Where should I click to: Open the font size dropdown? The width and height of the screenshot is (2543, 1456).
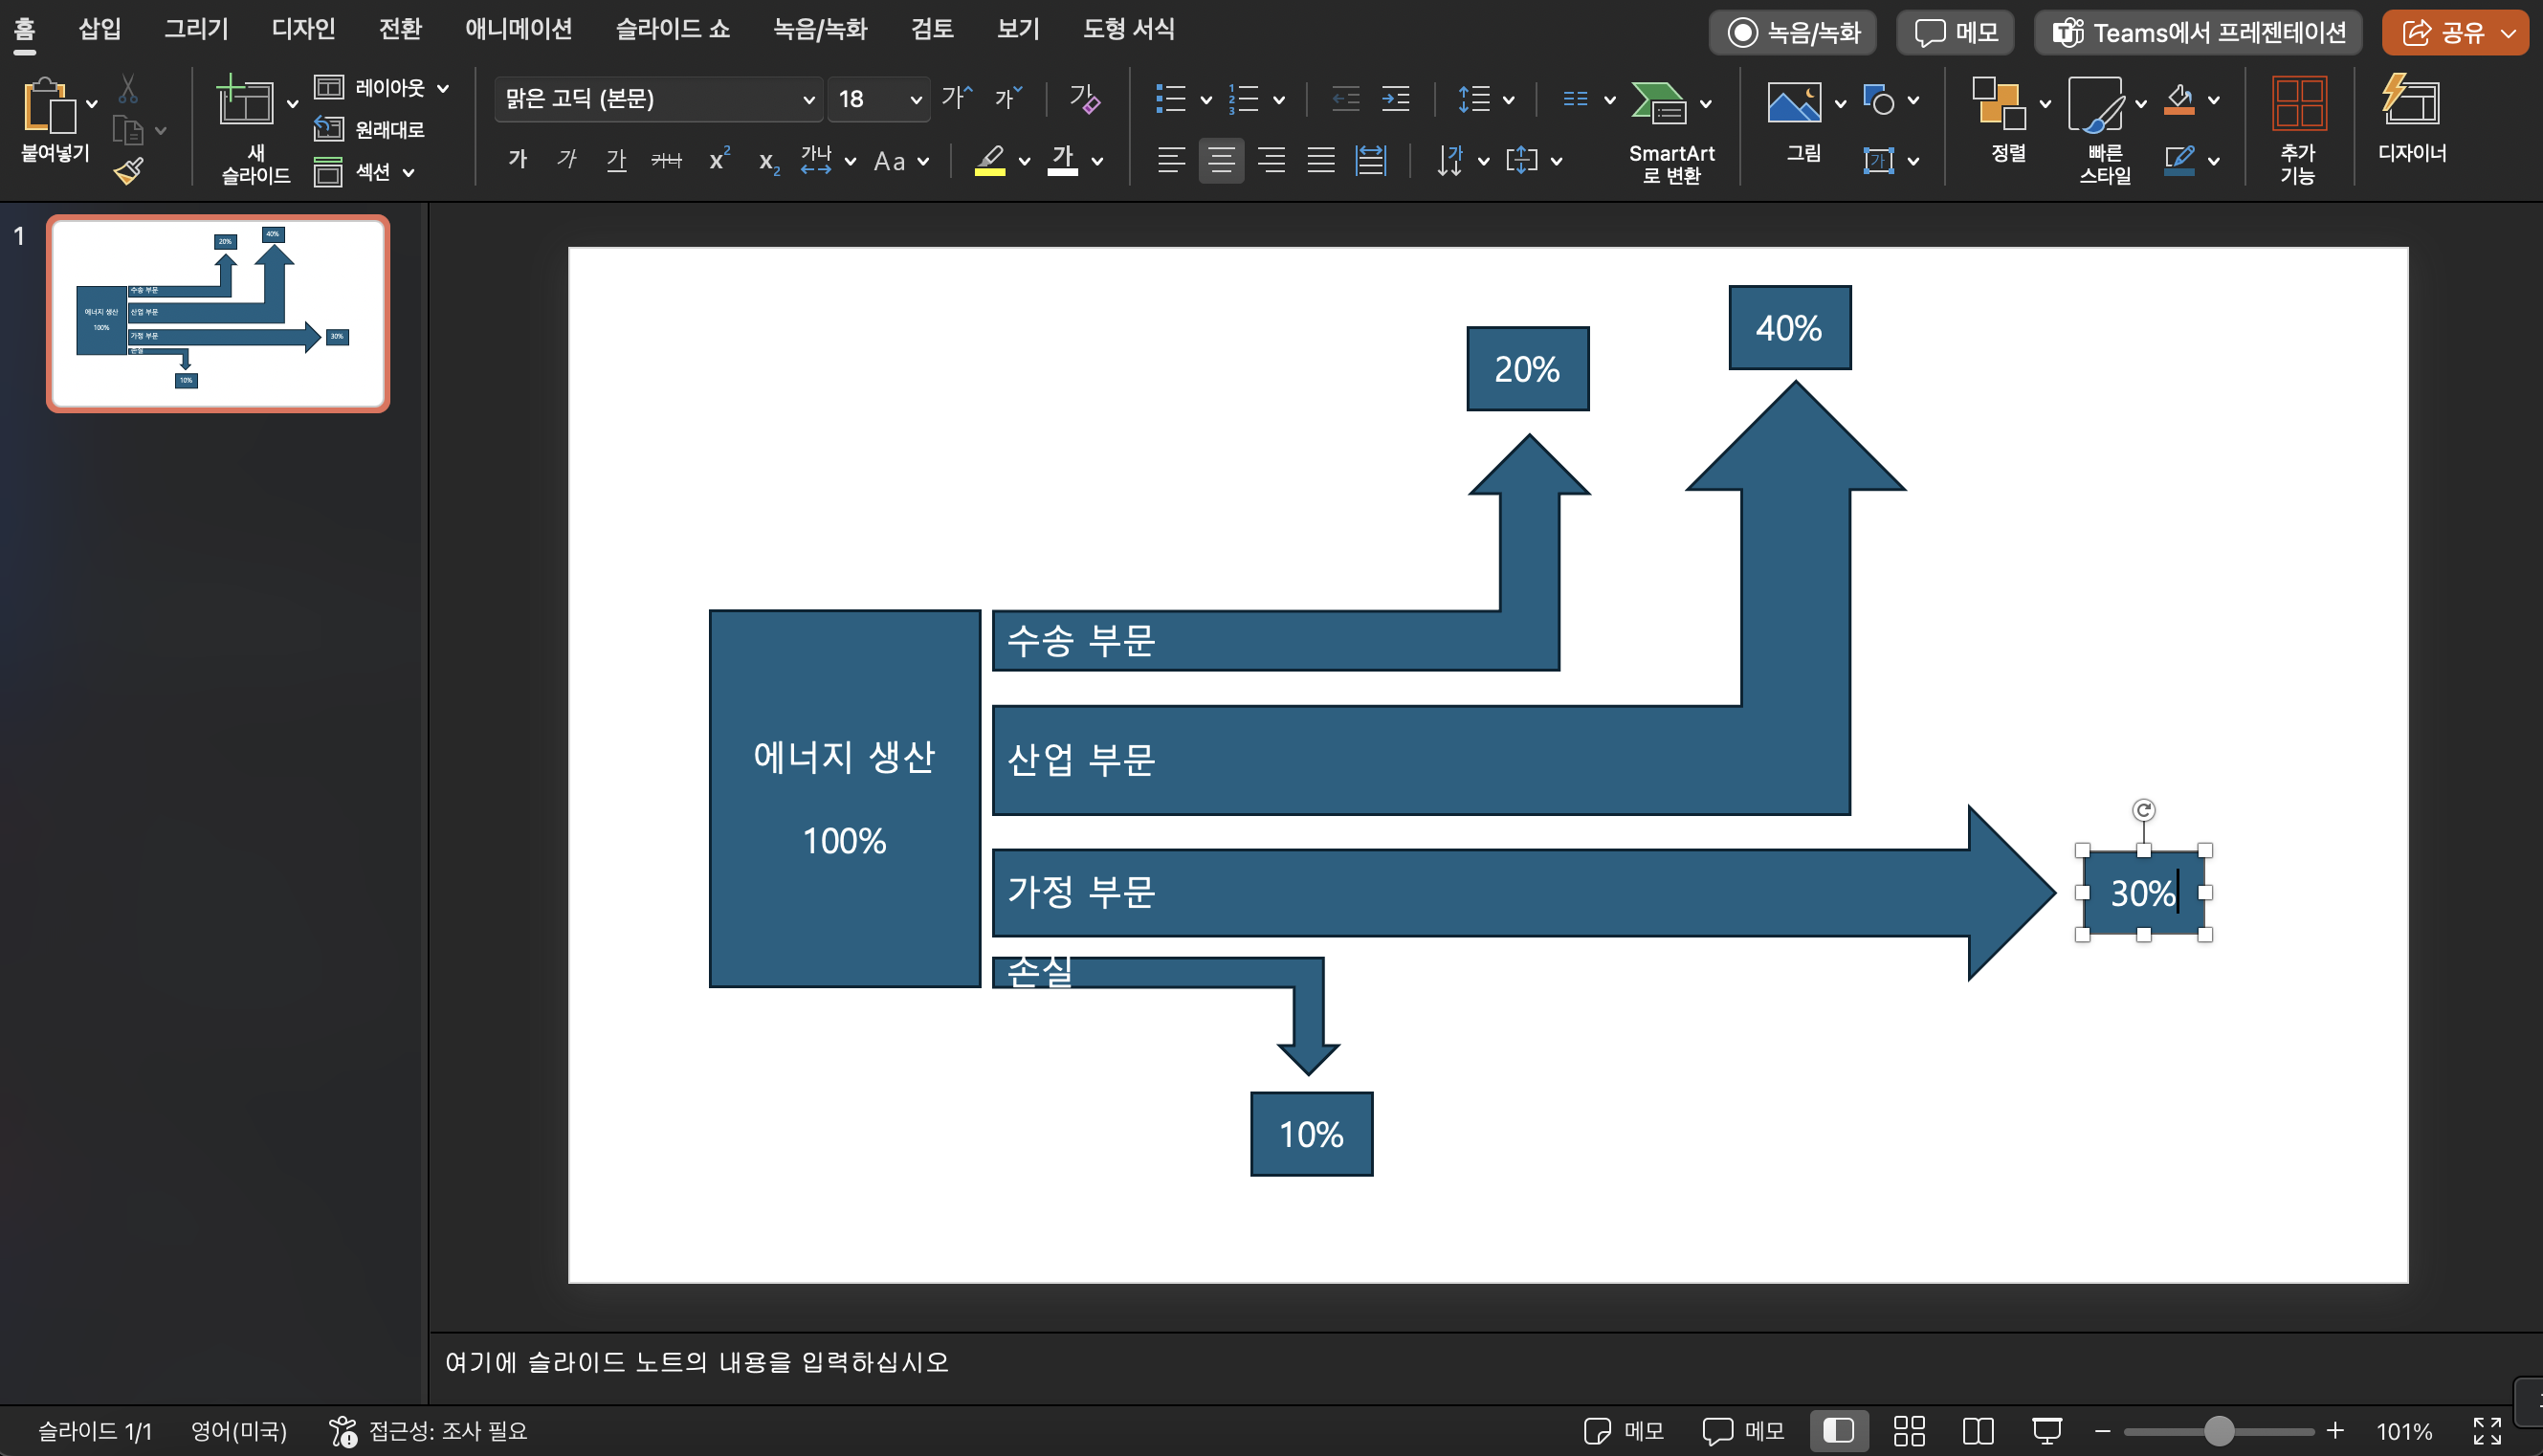tap(915, 99)
